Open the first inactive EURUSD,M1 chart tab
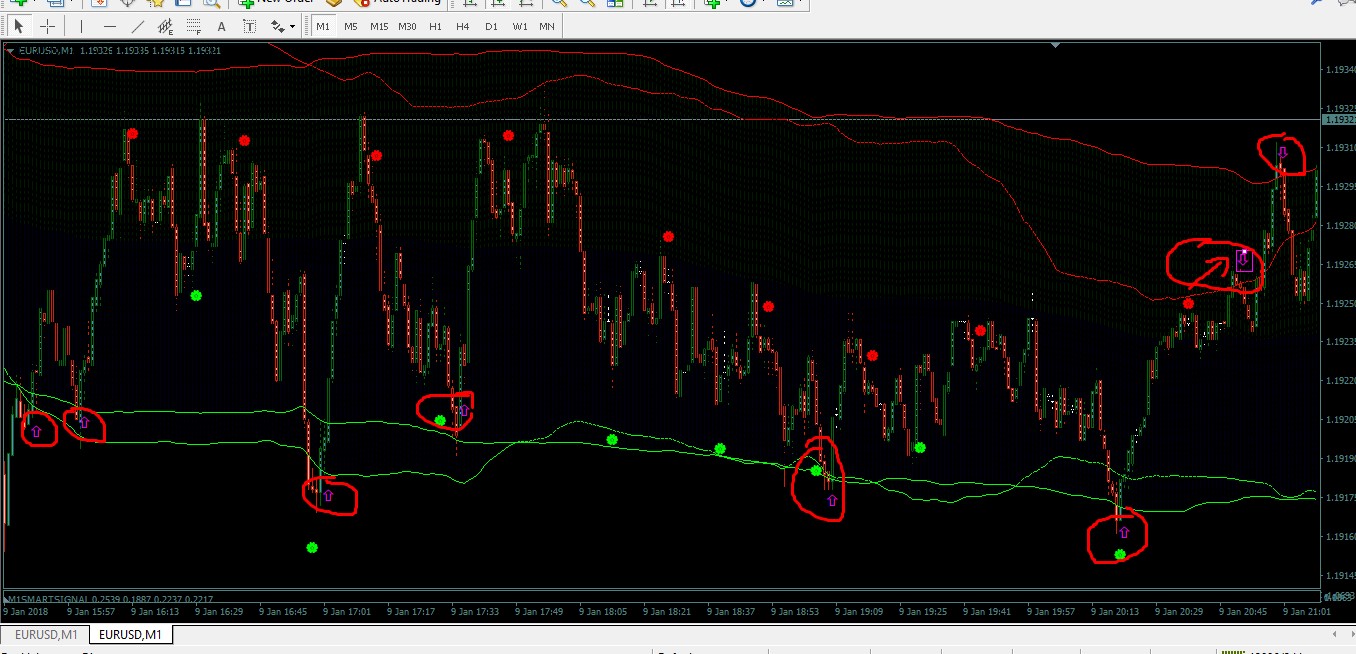1356x654 pixels. 44,635
